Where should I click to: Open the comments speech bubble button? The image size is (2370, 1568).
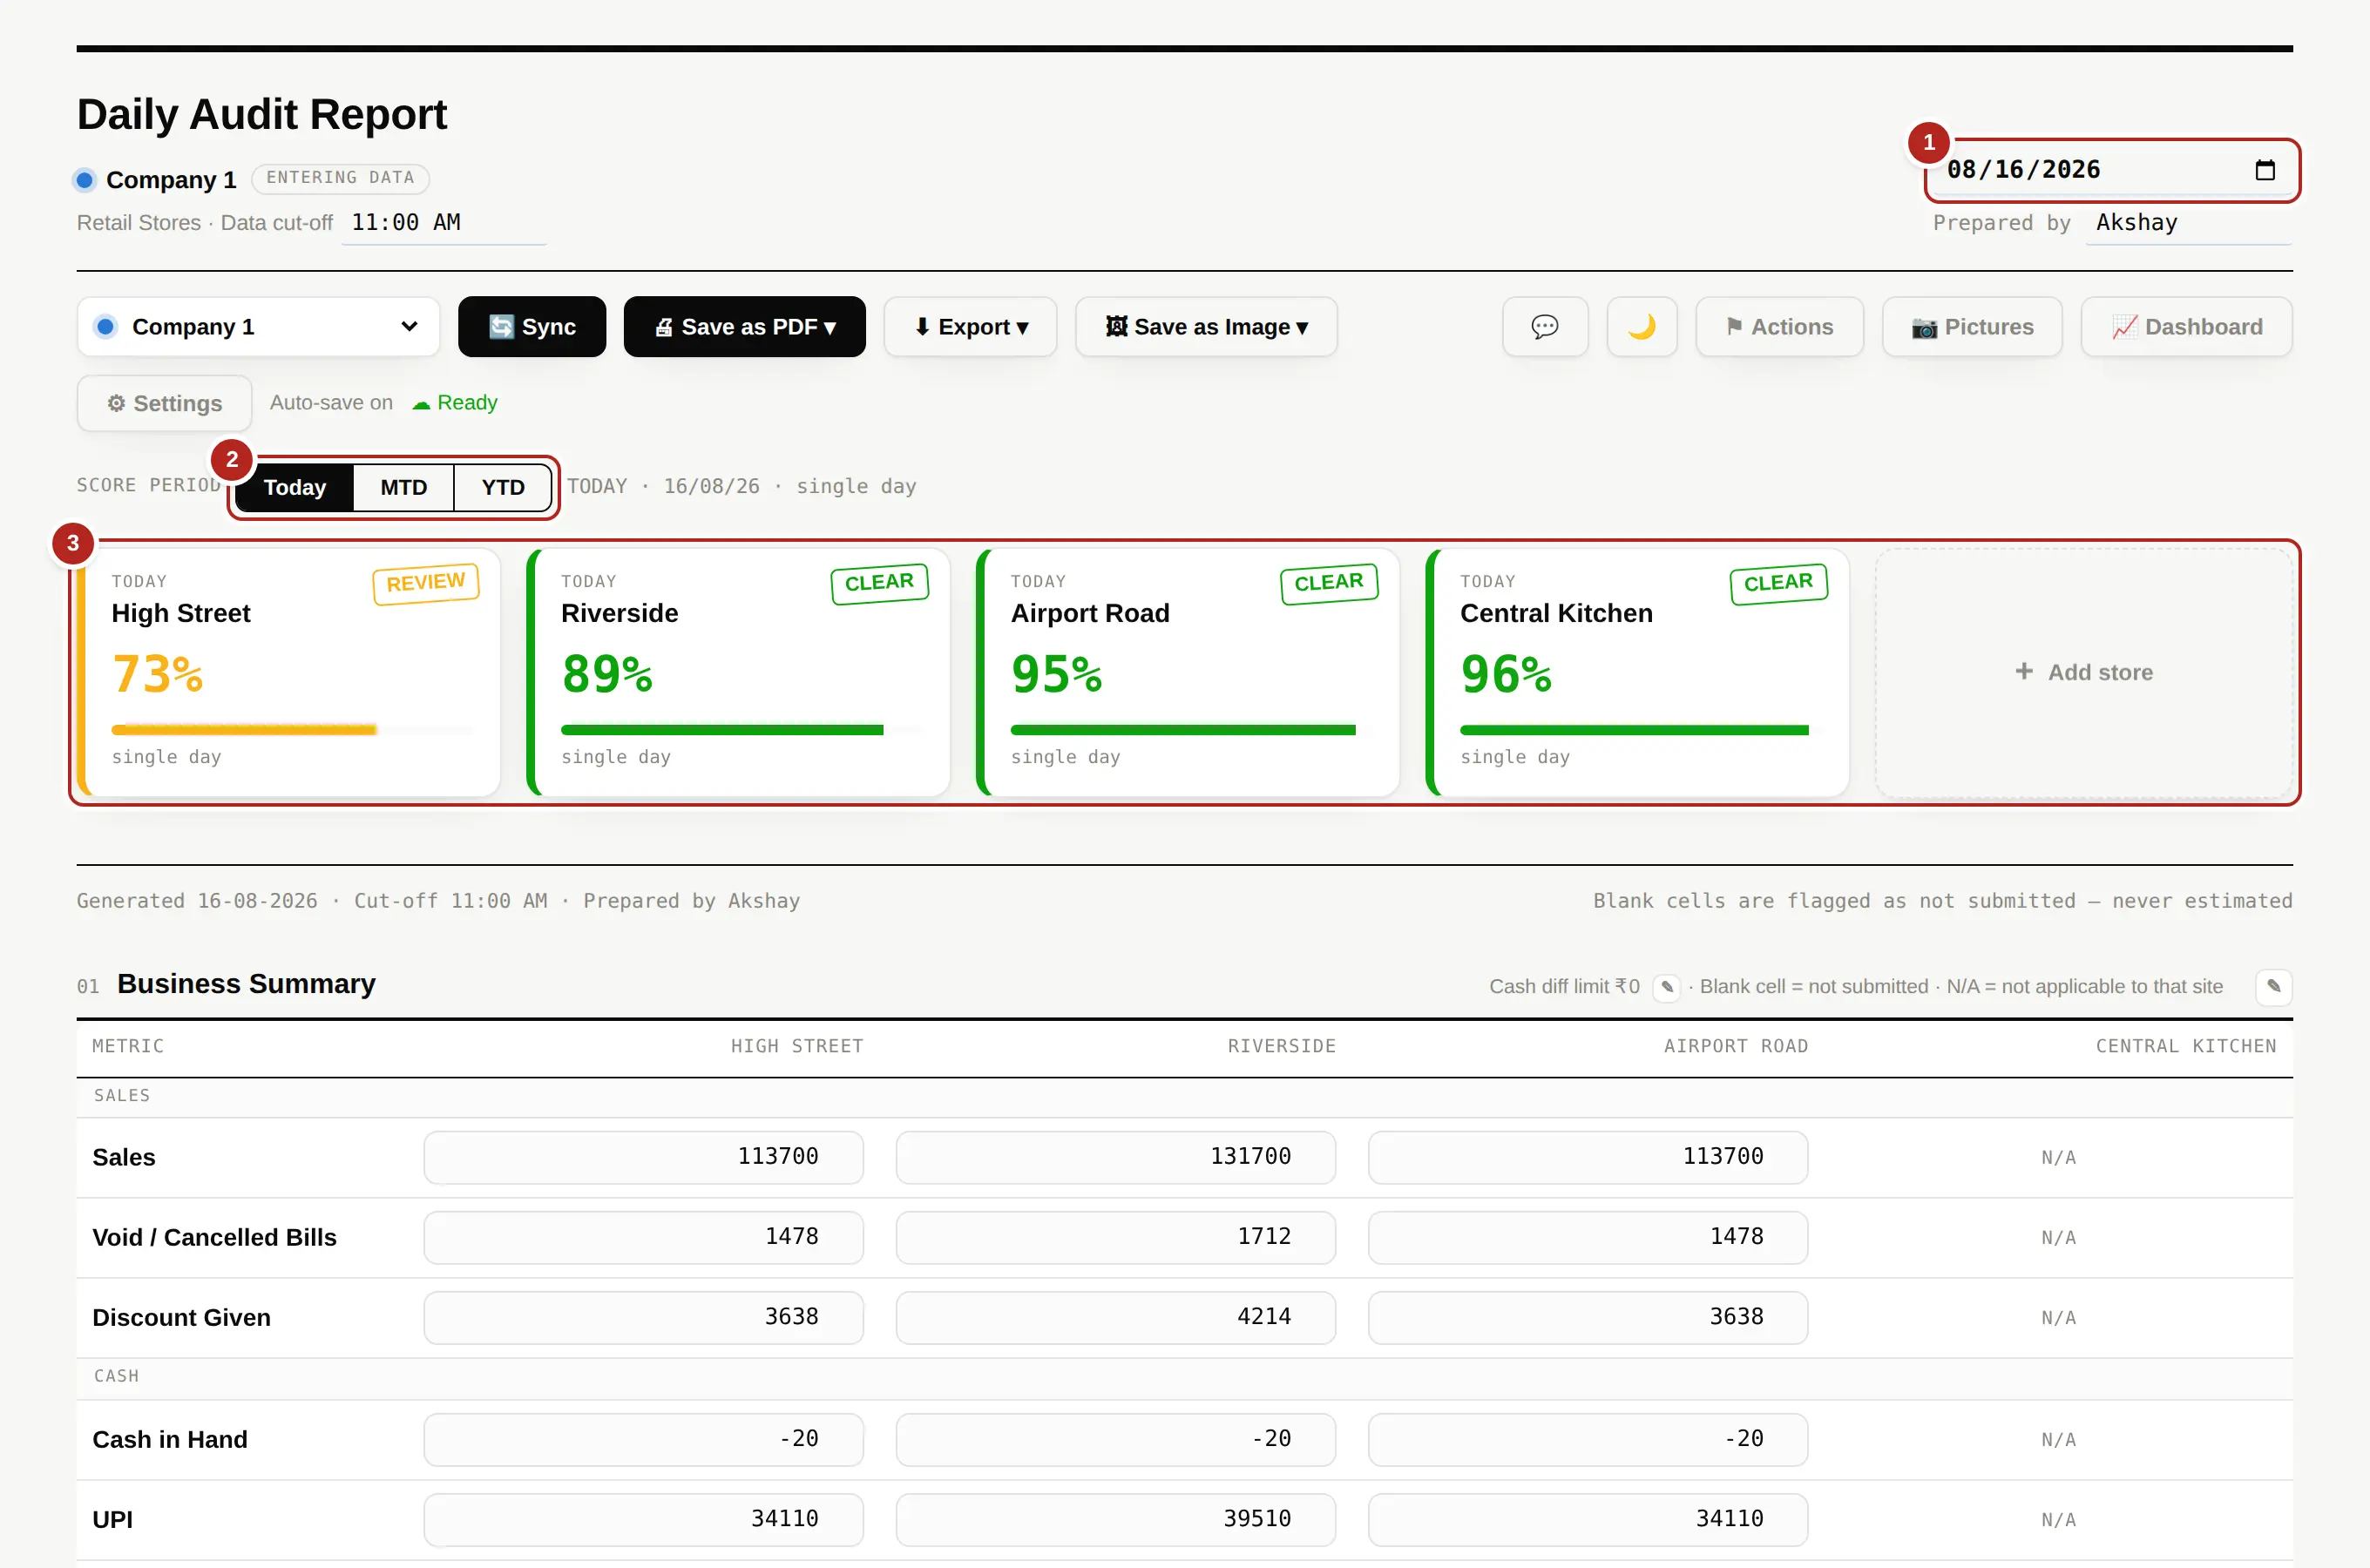[1544, 327]
